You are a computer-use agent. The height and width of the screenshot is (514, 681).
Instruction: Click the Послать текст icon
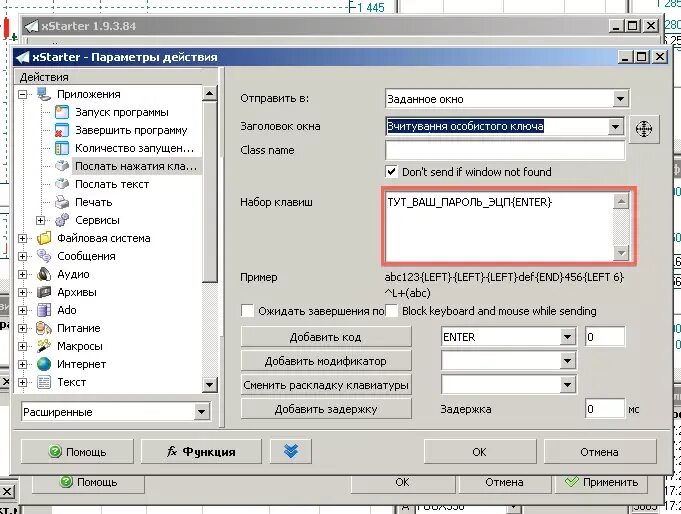click(62, 184)
